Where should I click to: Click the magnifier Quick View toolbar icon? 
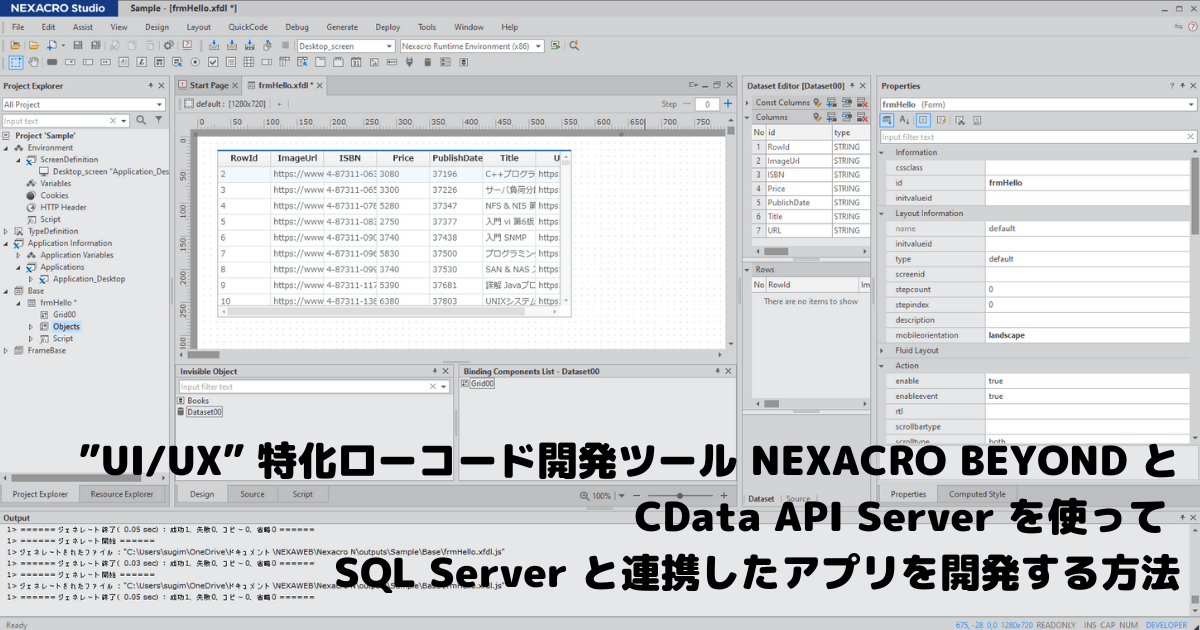pos(574,45)
